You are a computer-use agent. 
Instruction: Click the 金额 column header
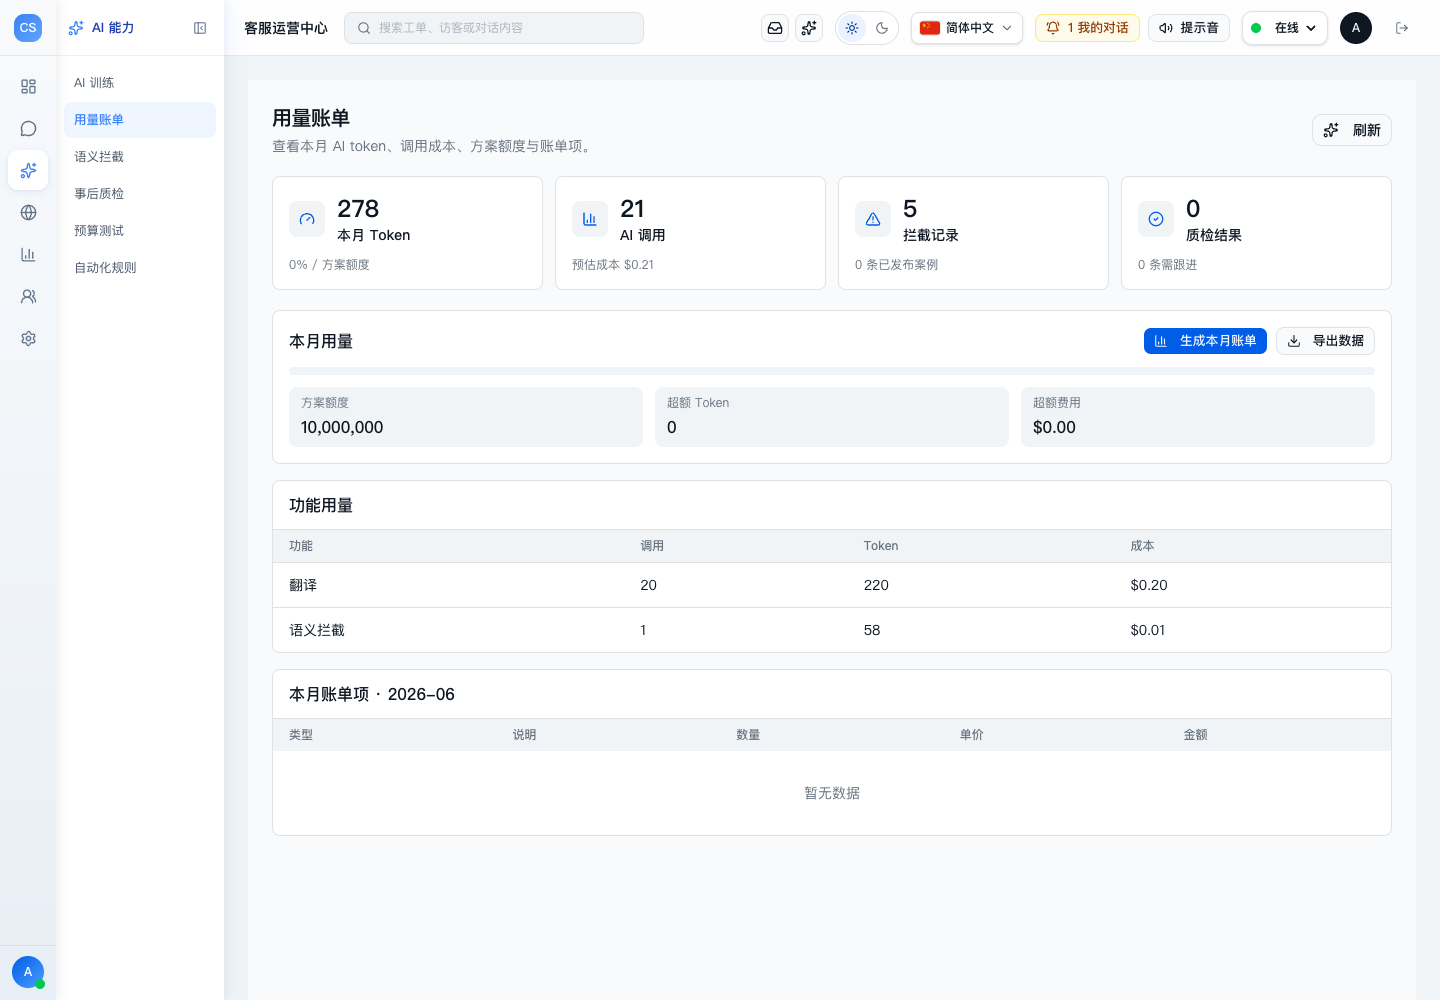coord(1195,735)
